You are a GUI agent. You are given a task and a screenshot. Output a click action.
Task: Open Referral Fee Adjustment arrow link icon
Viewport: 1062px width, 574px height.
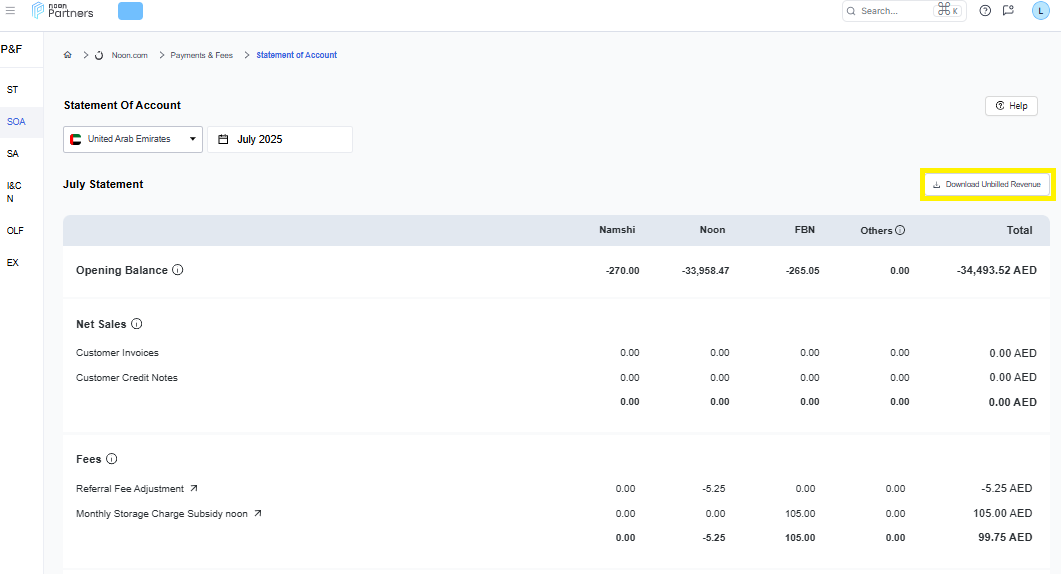[x=194, y=488]
